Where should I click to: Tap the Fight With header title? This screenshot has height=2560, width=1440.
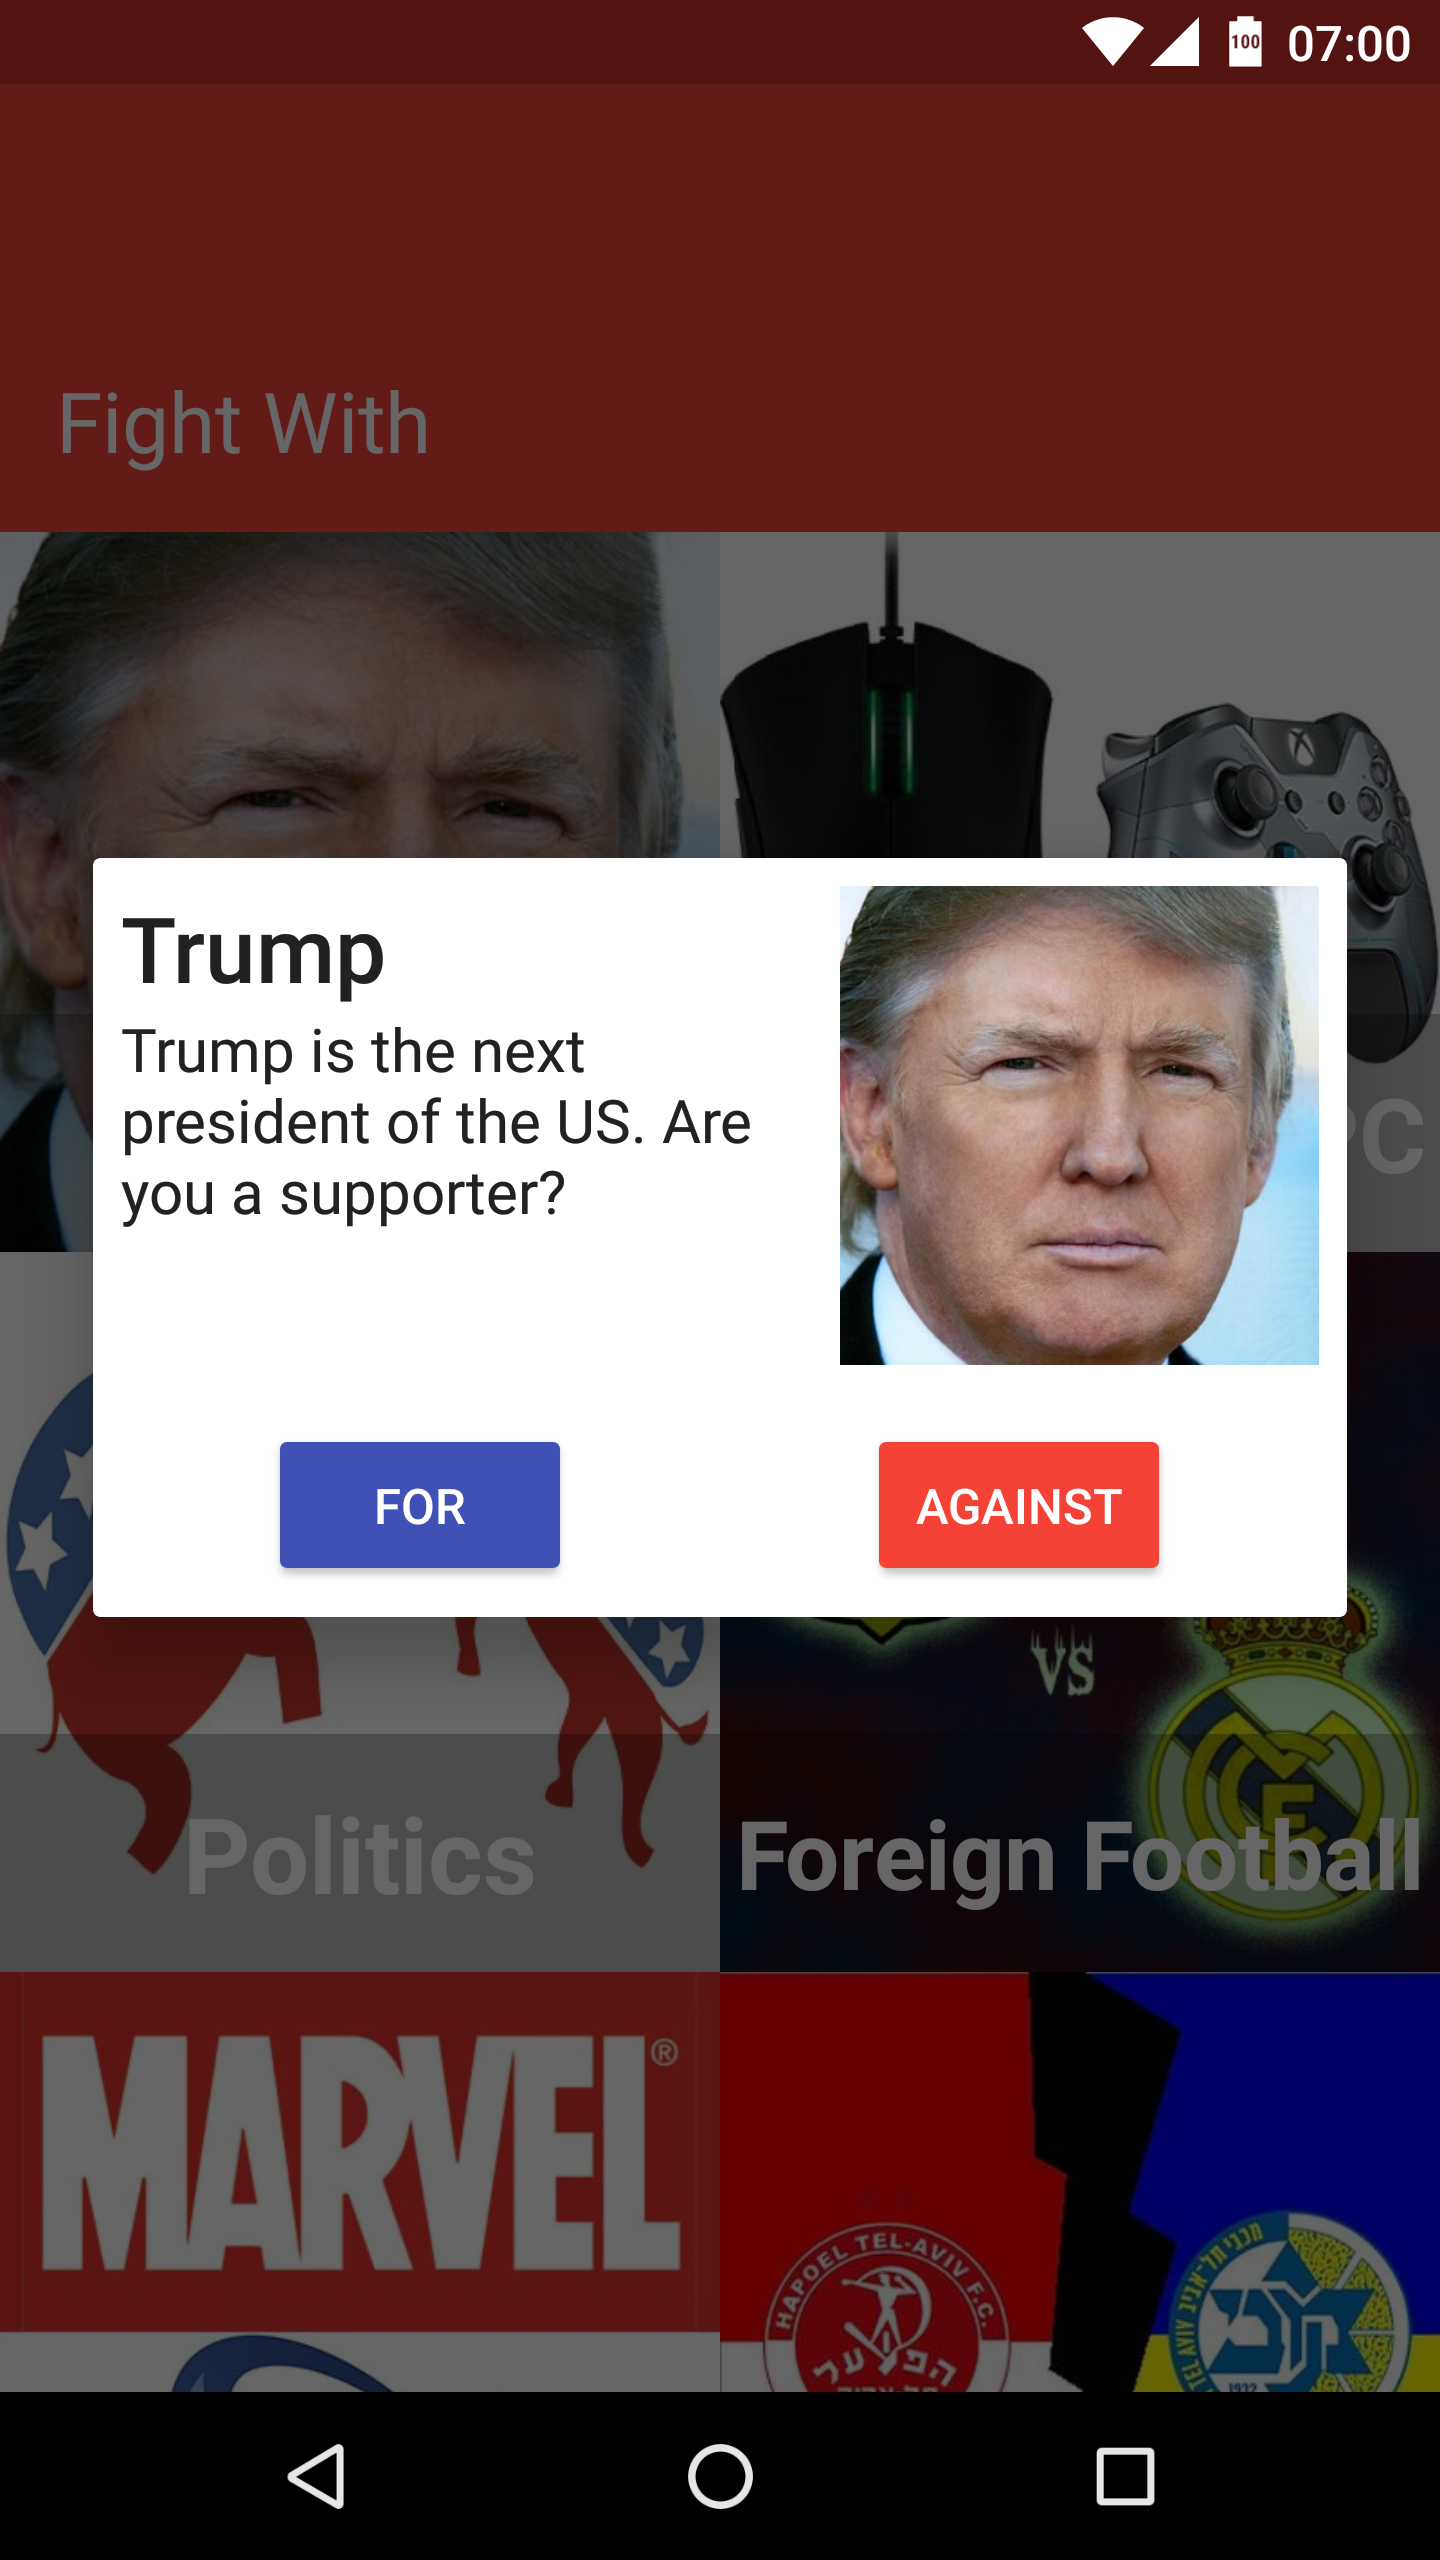[x=244, y=424]
